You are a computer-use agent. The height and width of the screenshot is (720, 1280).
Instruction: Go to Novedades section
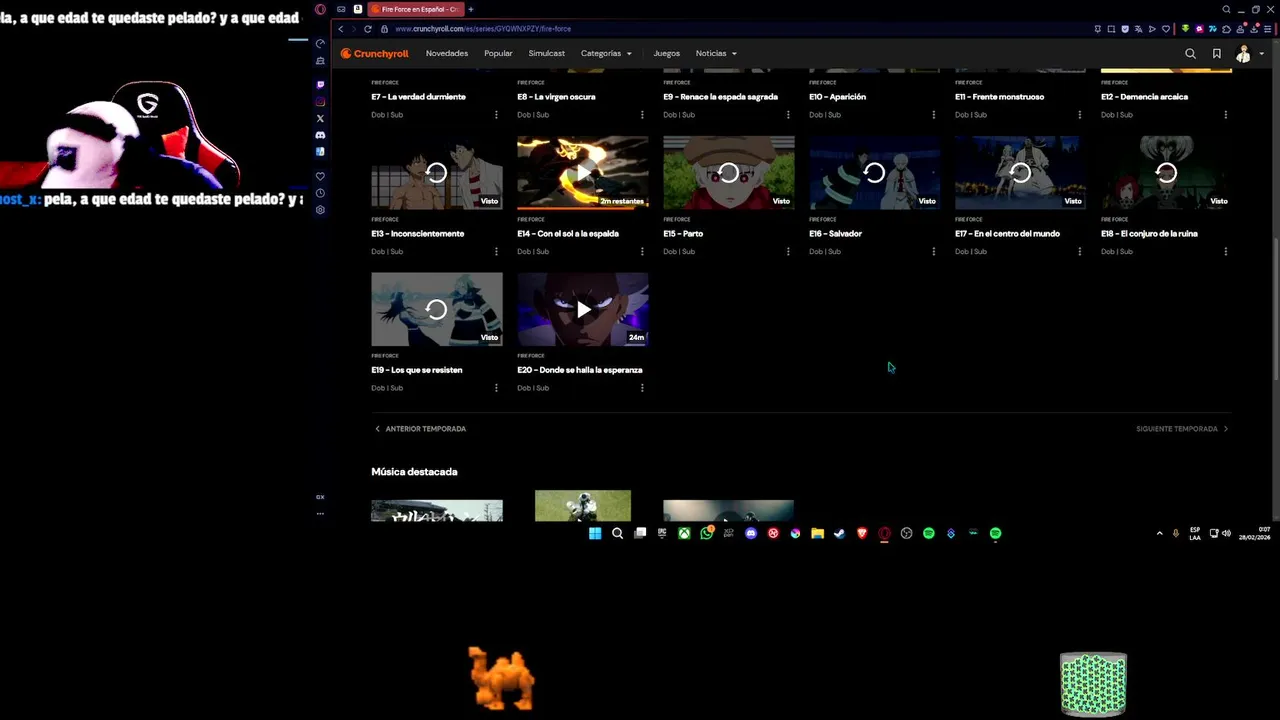click(x=447, y=53)
